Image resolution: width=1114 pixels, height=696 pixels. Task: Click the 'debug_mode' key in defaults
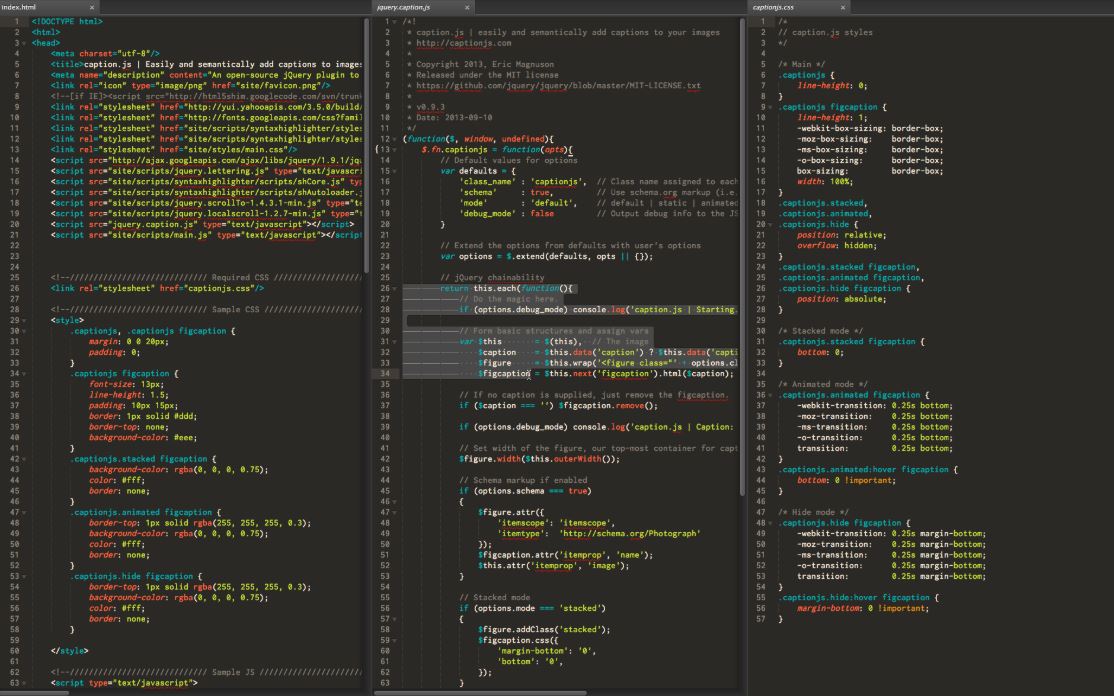(487, 214)
